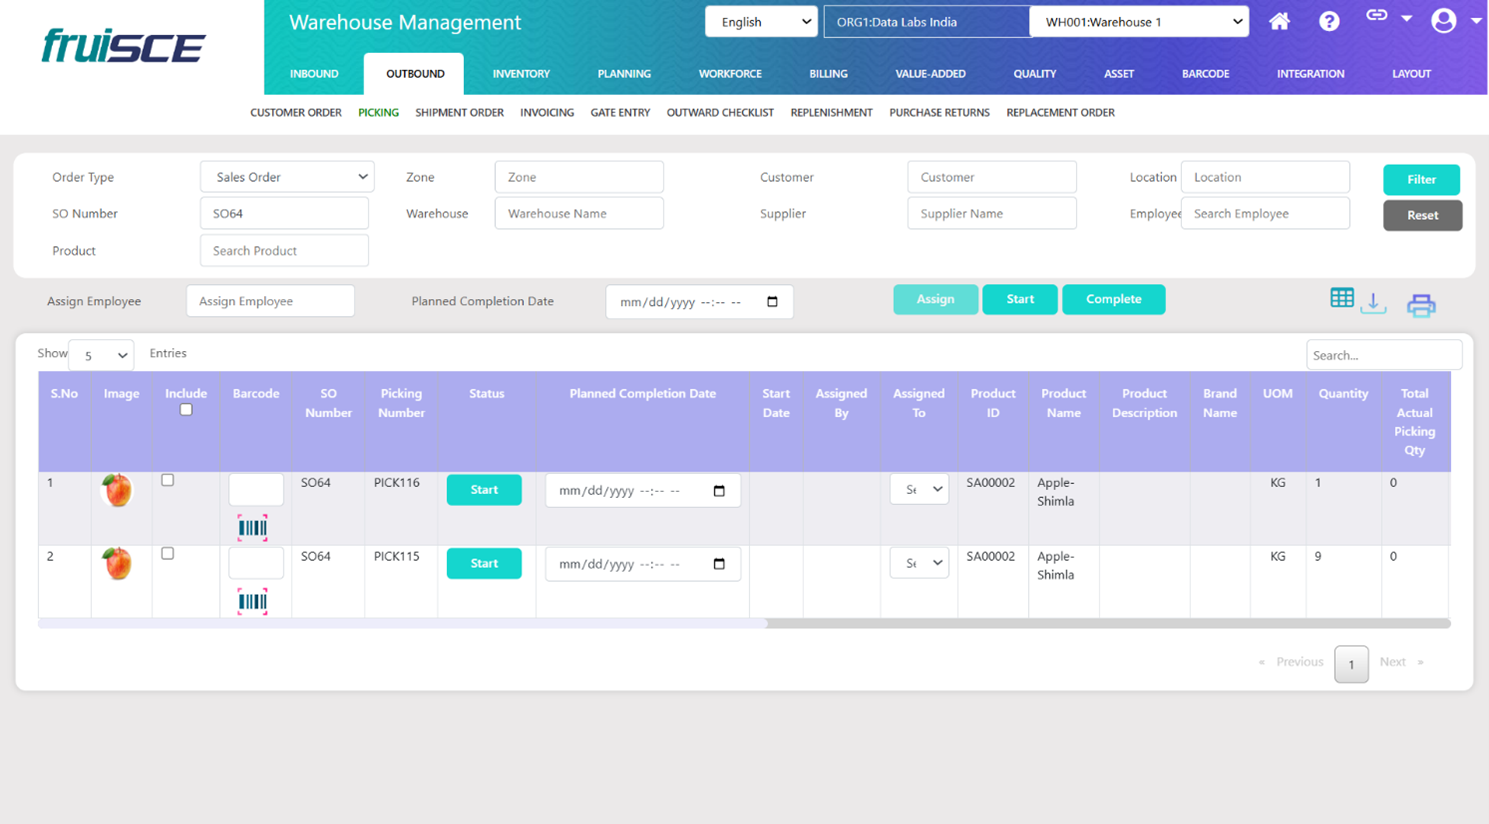This screenshot has width=1489, height=824.
Task: Check the Include box for PICK116 row
Action: click(x=168, y=481)
